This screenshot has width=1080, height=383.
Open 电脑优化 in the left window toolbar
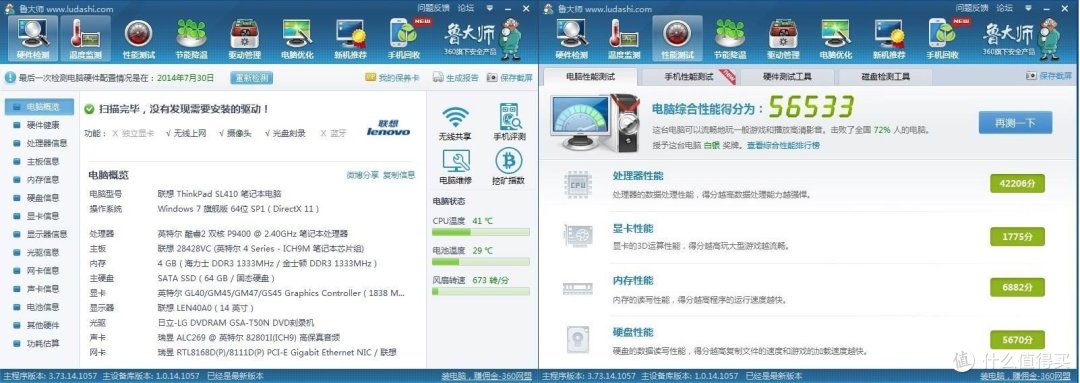pos(298,39)
